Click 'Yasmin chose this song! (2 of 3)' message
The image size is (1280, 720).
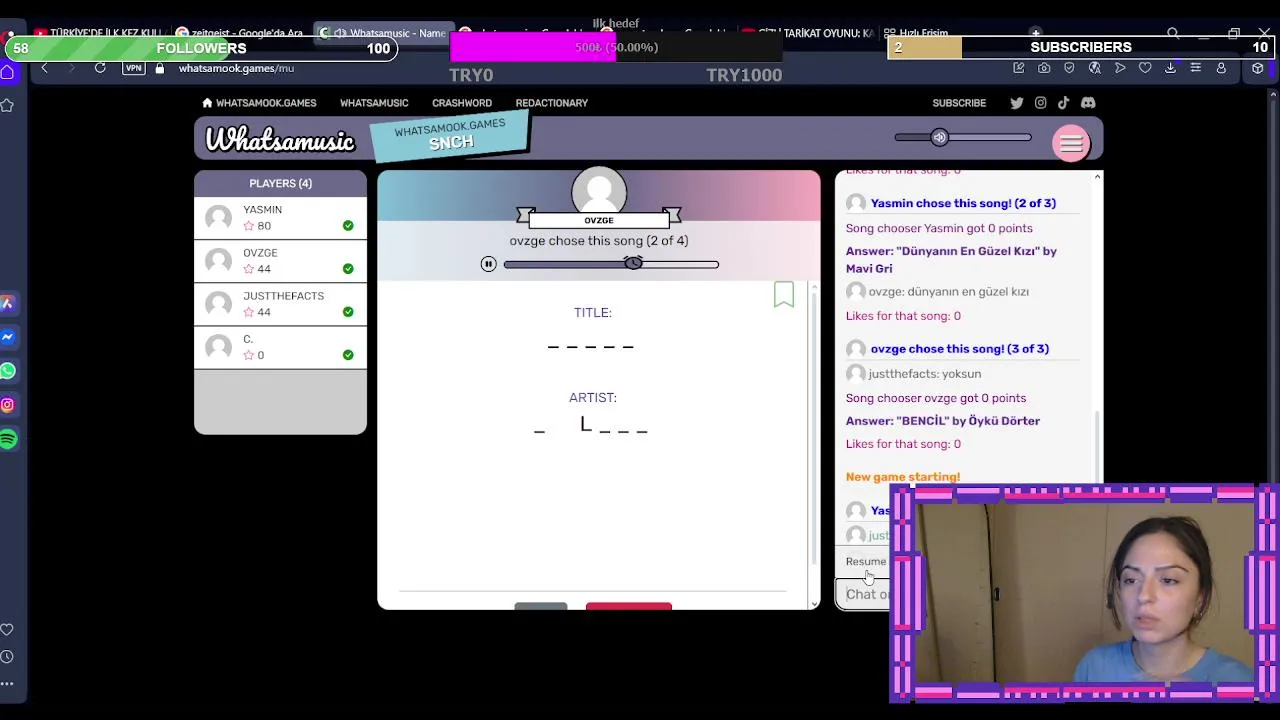point(963,203)
